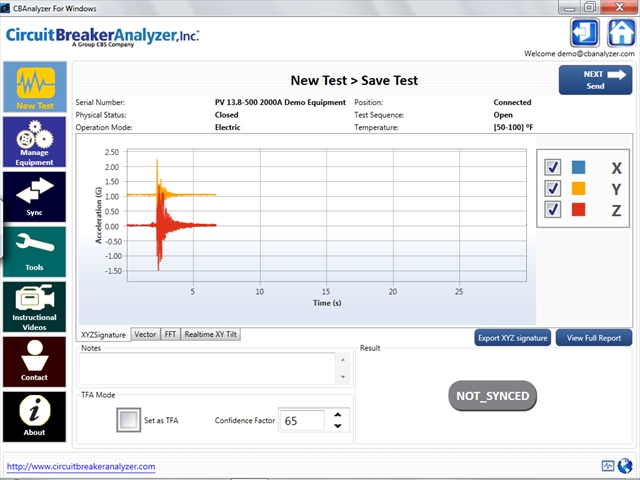Click the globe icon at bottom right
This screenshot has width=640, height=480.
(x=624, y=466)
